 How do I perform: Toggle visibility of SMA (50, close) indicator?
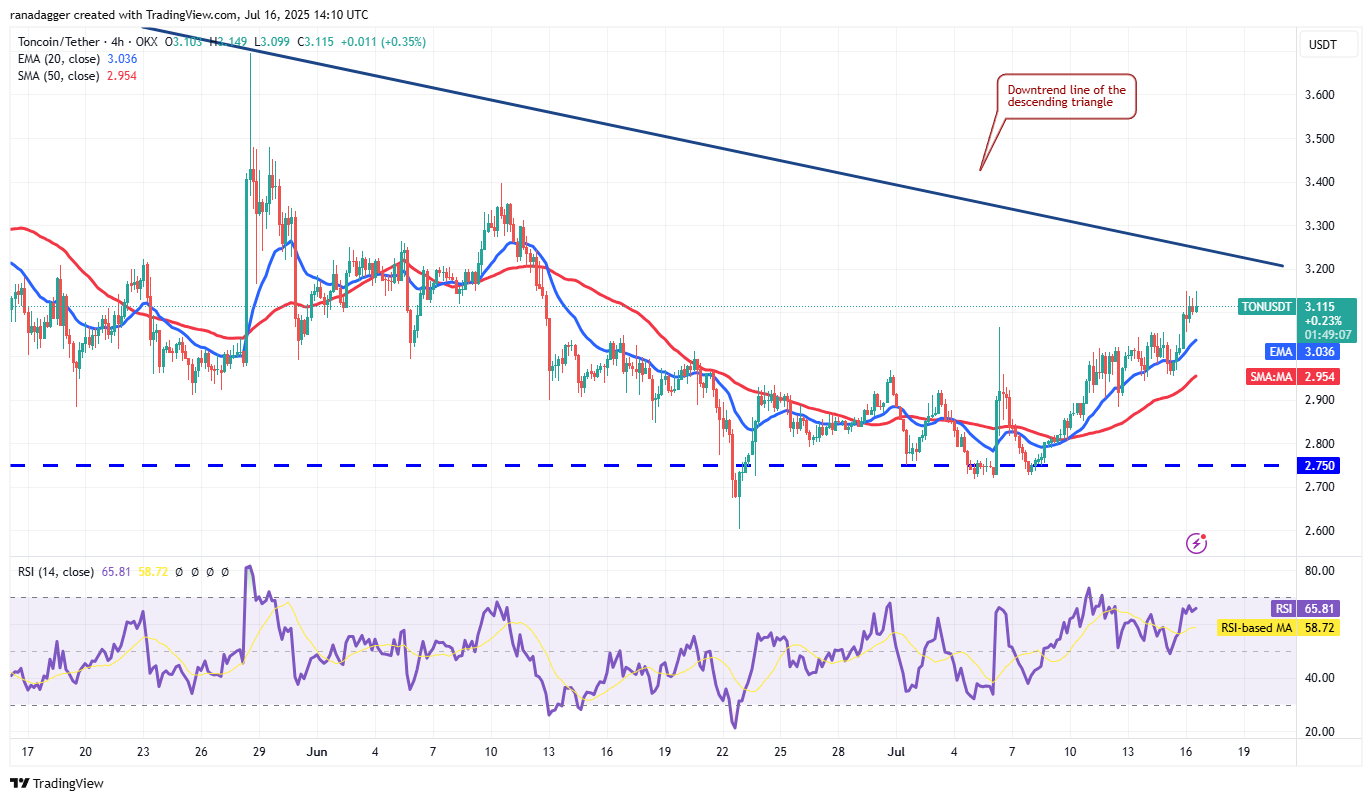[x=57, y=75]
